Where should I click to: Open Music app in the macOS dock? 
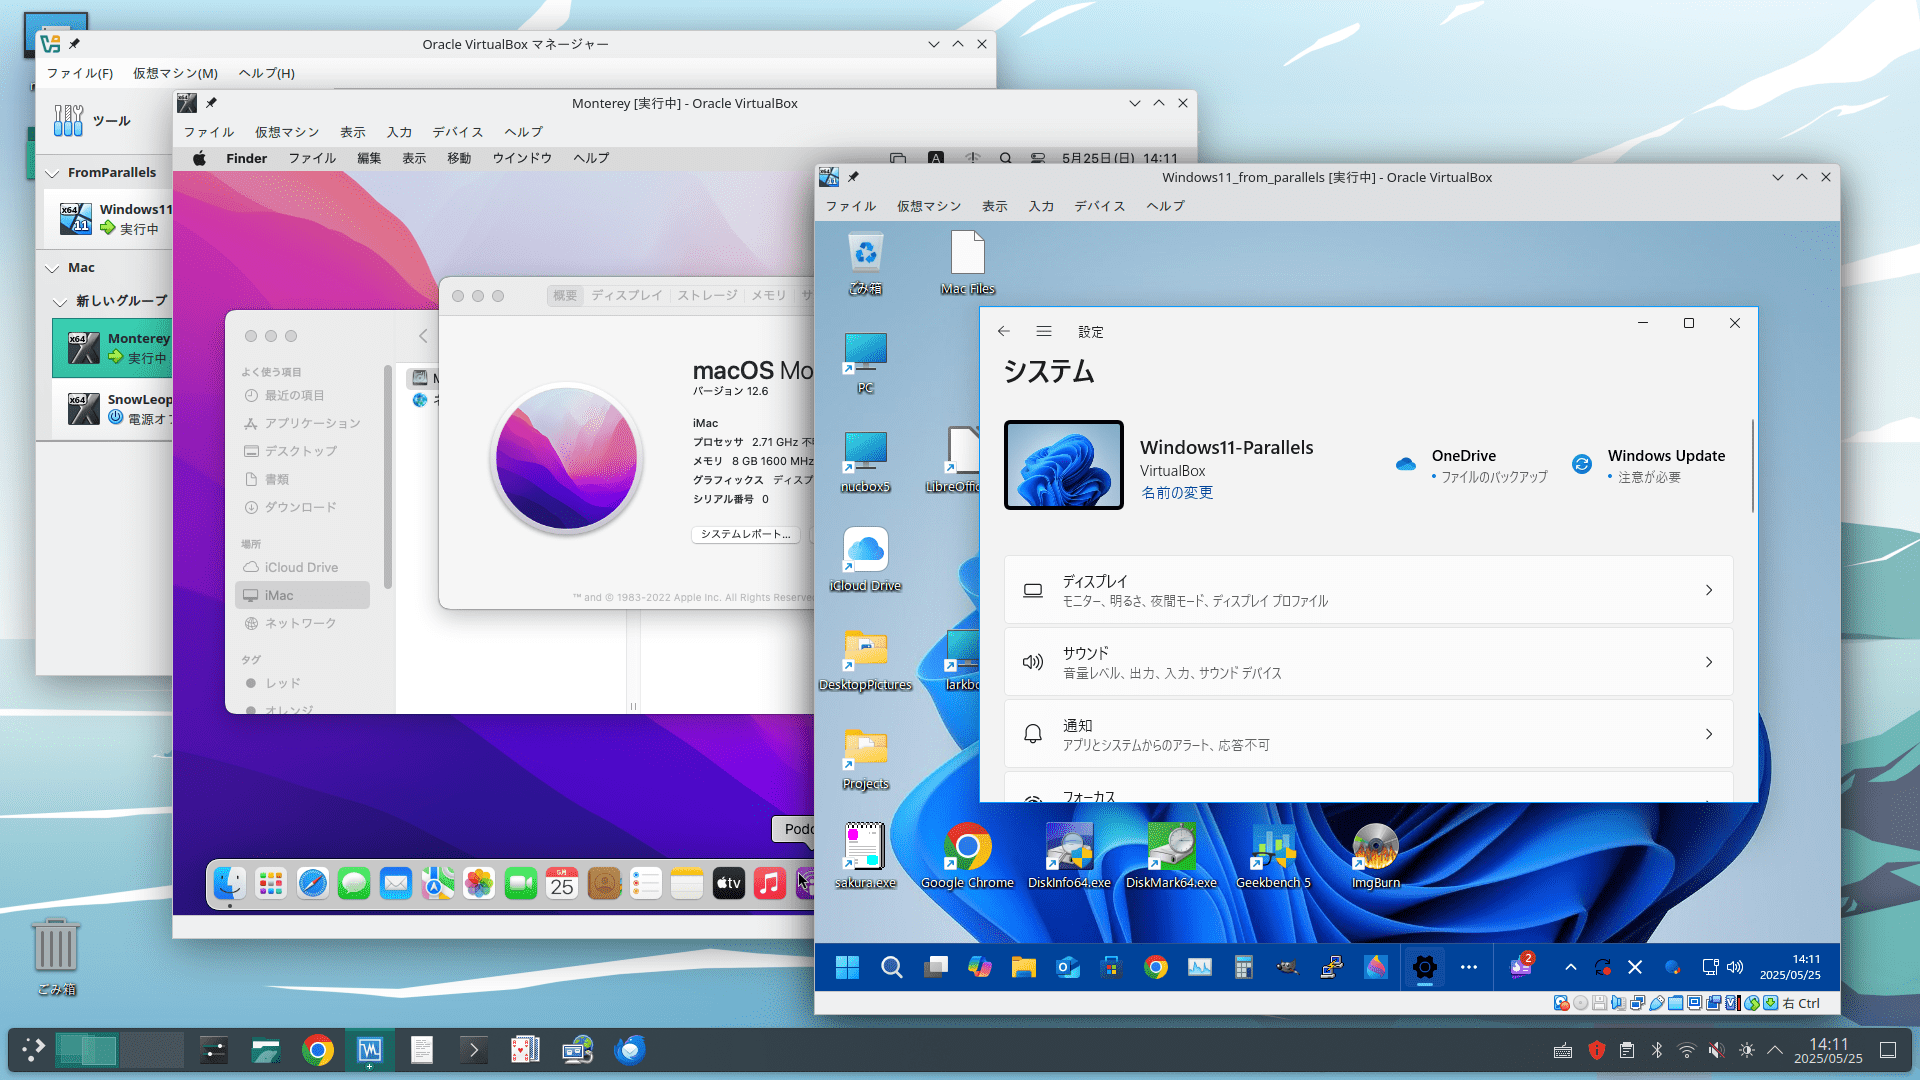770,883
